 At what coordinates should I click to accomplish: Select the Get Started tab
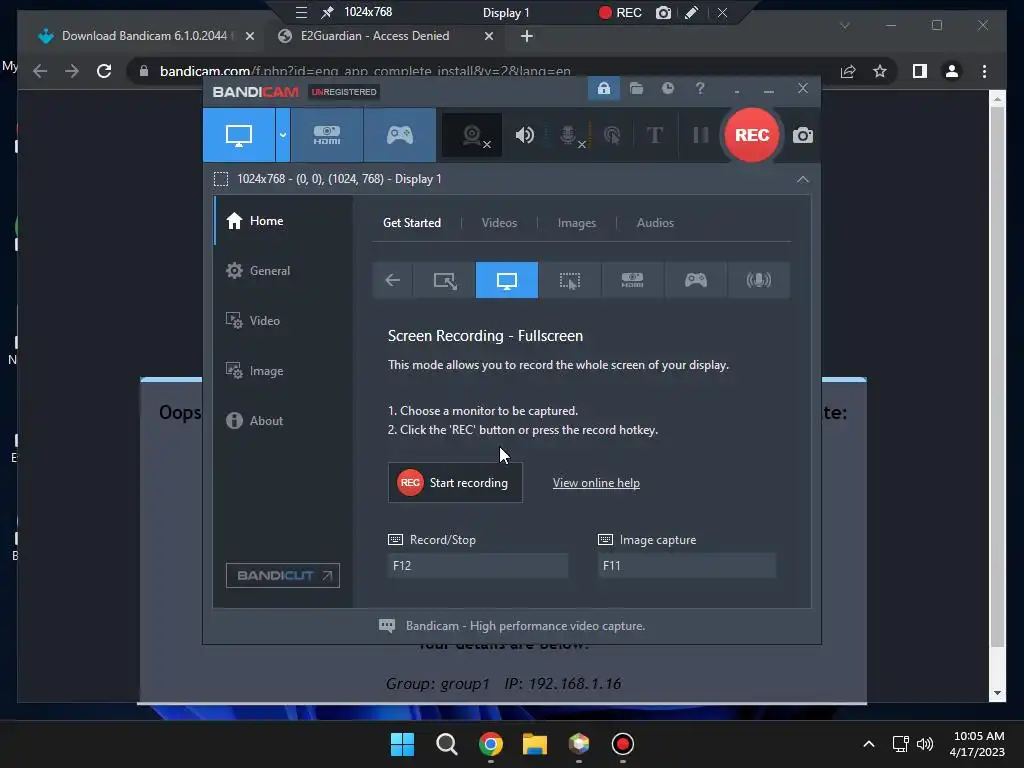411,223
